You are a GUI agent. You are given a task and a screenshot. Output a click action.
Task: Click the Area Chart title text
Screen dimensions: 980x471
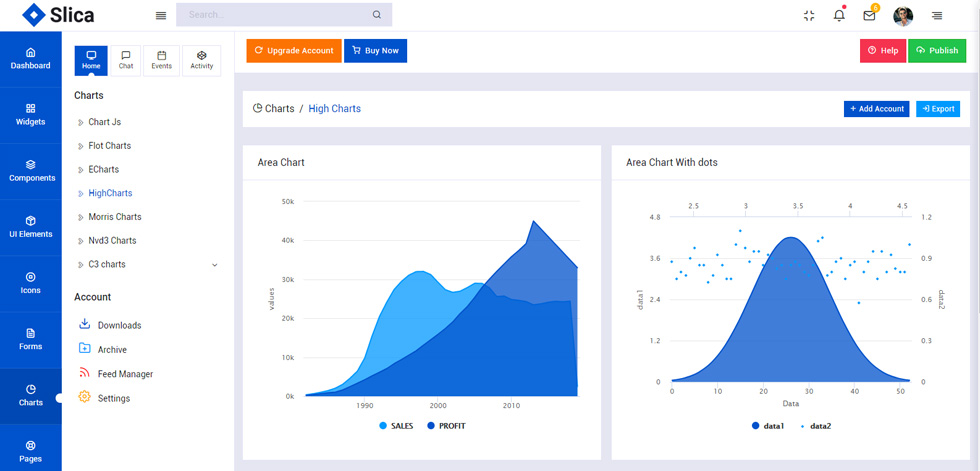pyautogui.click(x=281, y=162)
